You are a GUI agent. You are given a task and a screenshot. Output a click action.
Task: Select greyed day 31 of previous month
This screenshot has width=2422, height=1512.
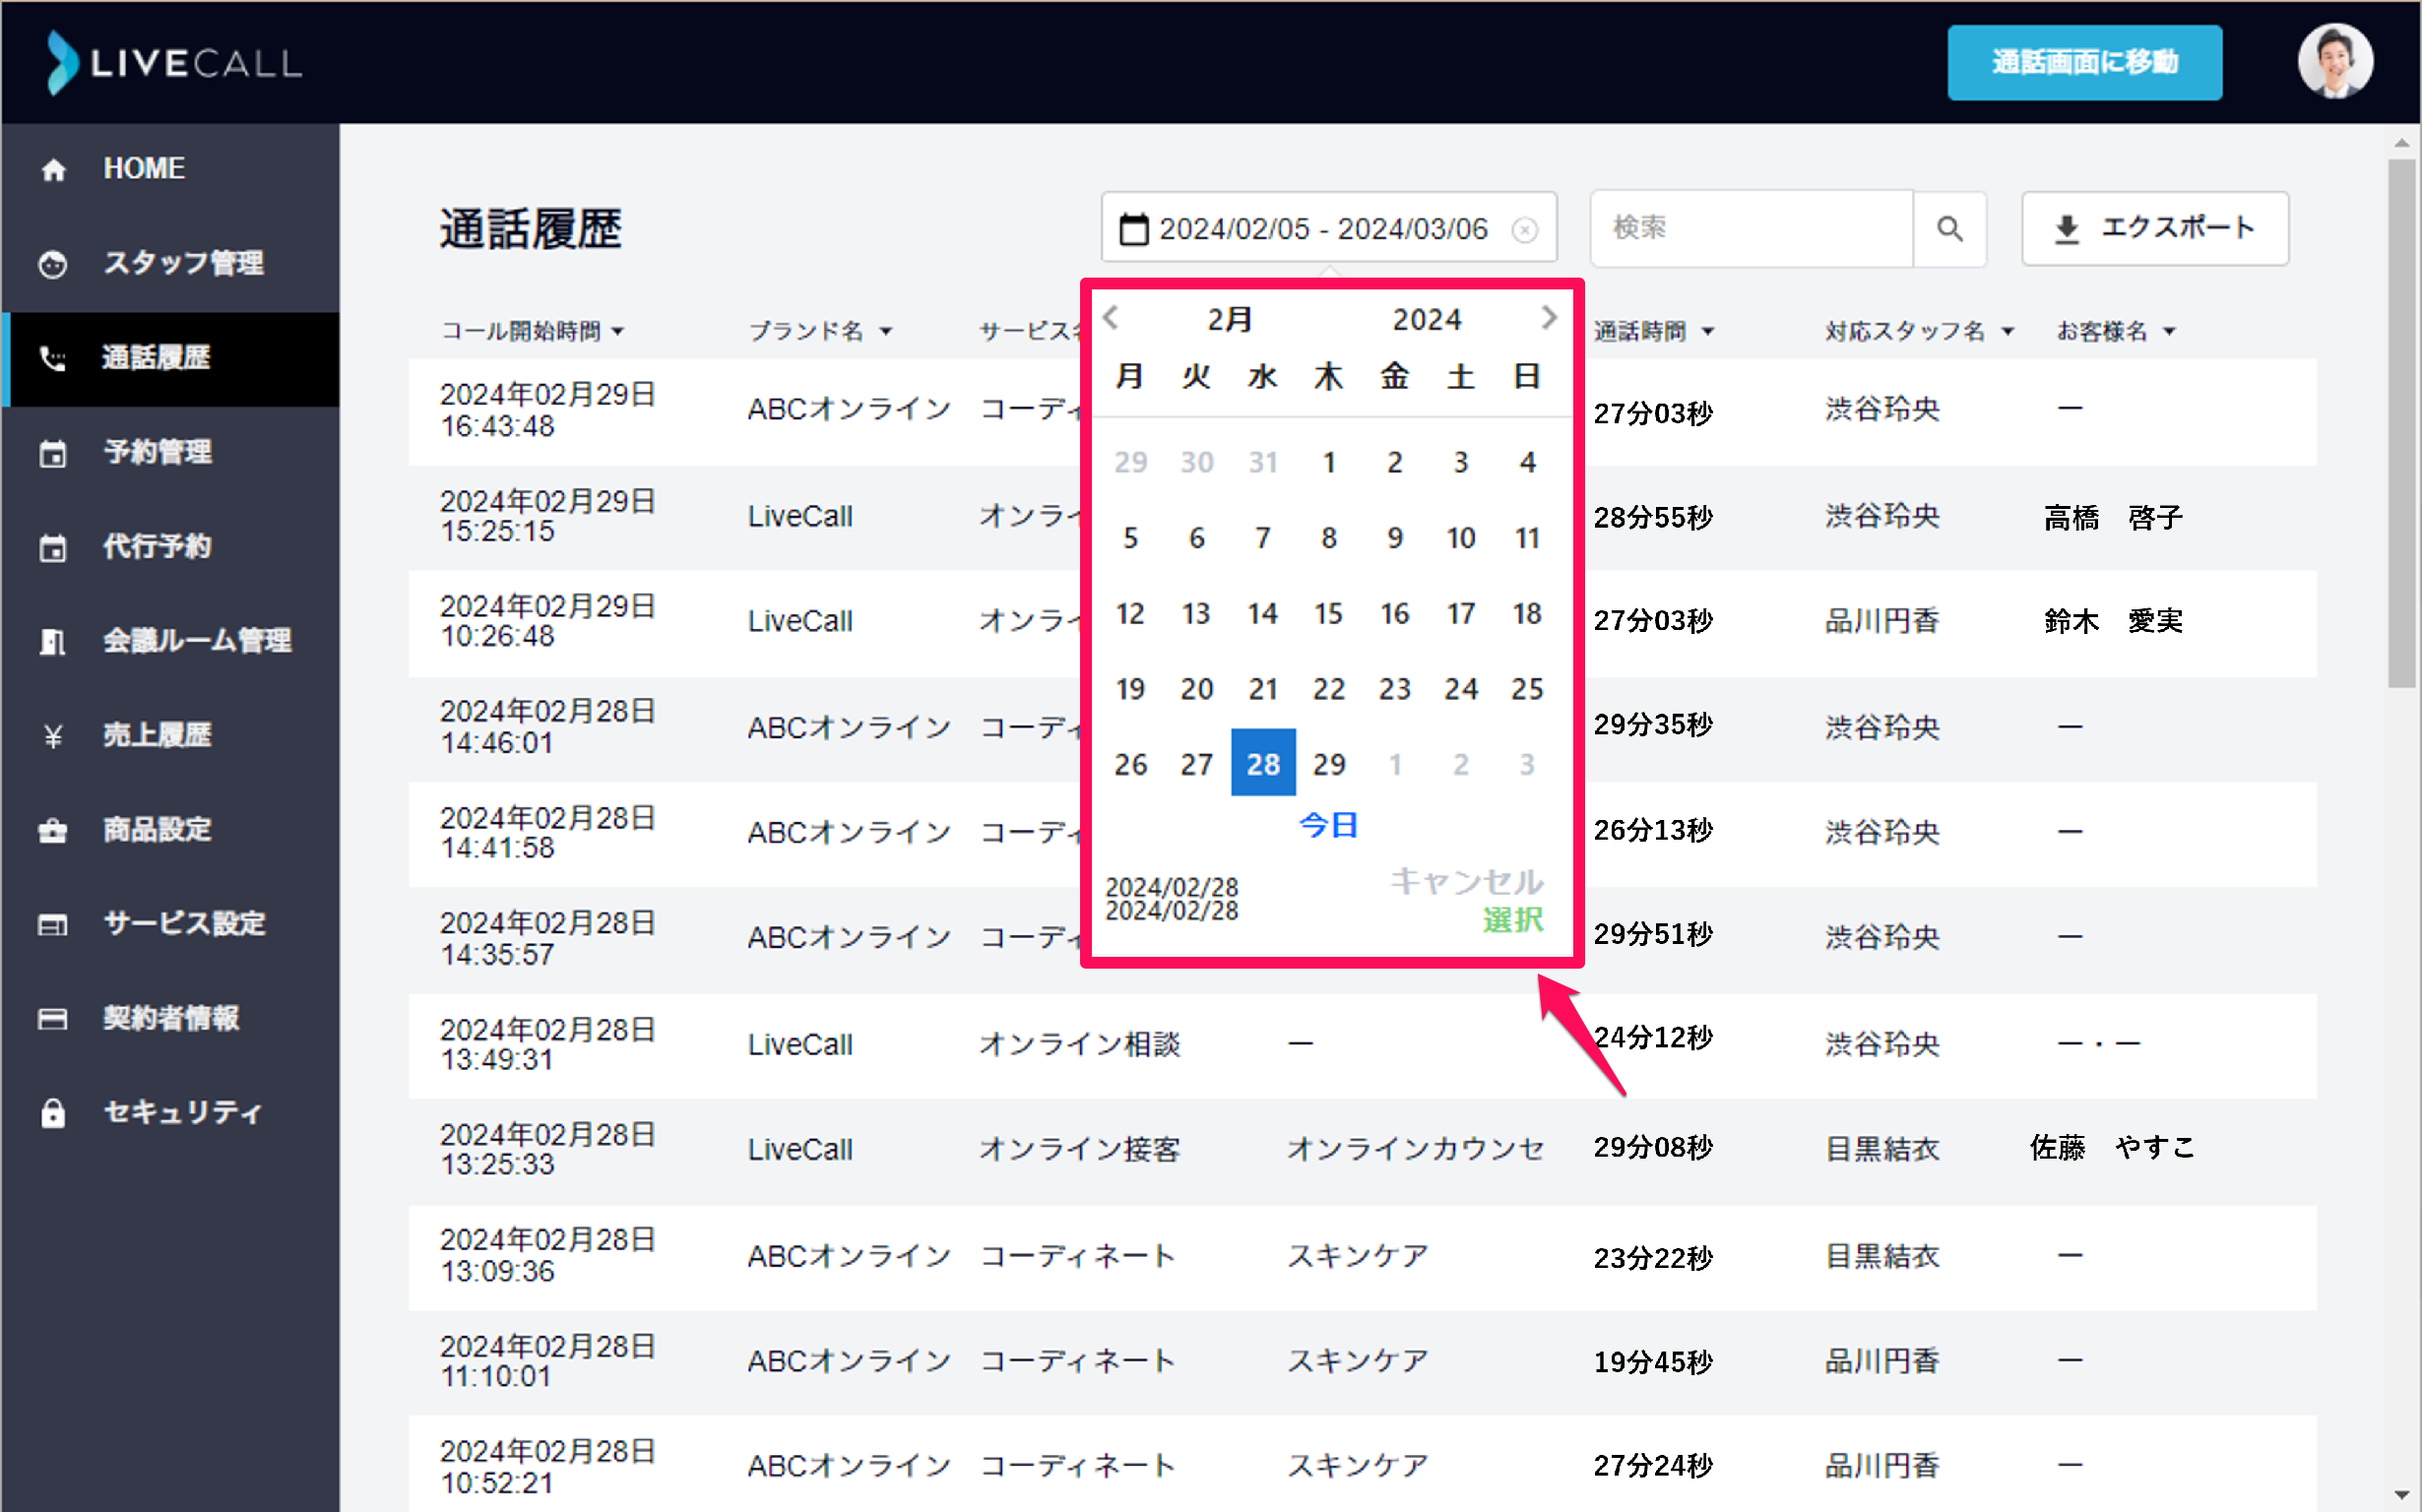[1263, 462]
